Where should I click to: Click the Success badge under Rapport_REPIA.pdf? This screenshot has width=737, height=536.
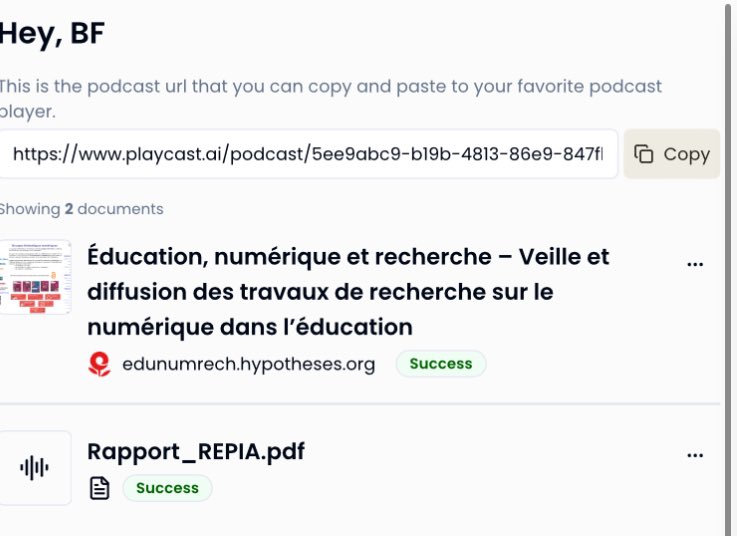(x=167, y=488)
